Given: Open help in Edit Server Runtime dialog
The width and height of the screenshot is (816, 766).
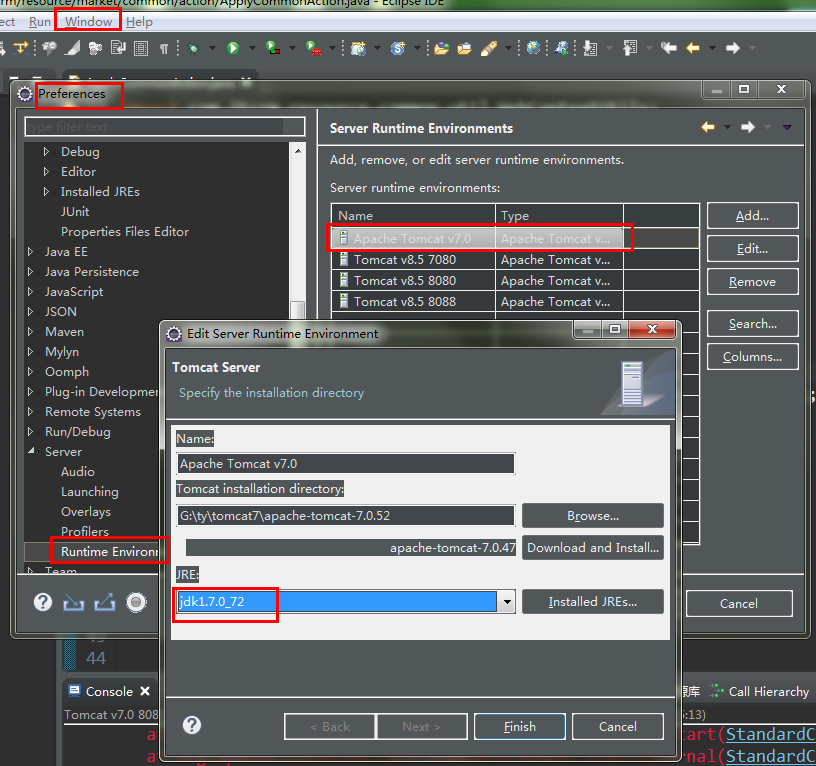Looking at the screenshot, I should (192, 725).
